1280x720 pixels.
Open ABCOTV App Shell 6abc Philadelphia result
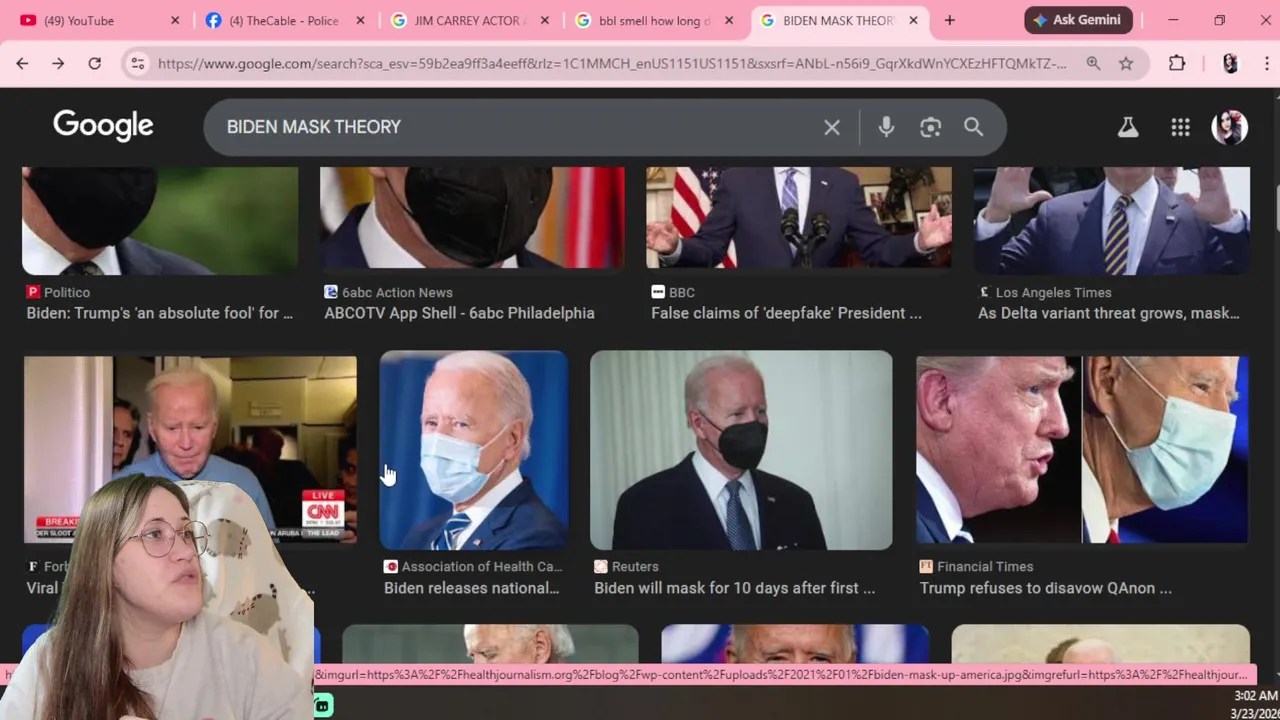pos(459,313)
